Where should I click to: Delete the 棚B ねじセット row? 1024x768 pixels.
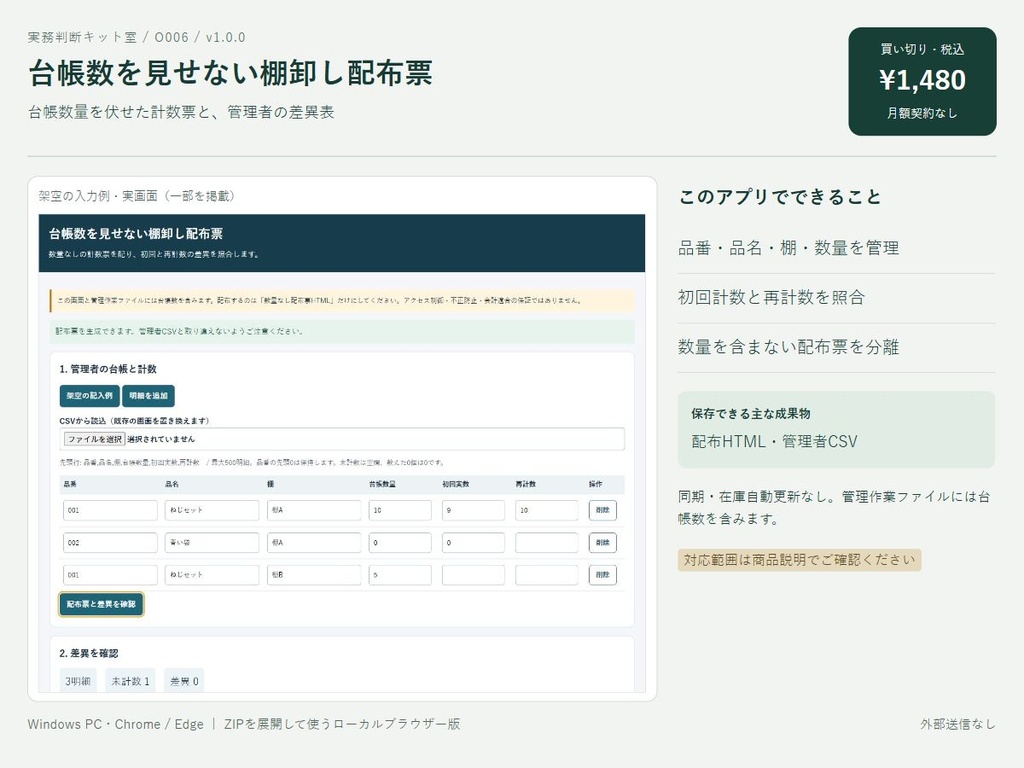[602, 575]
